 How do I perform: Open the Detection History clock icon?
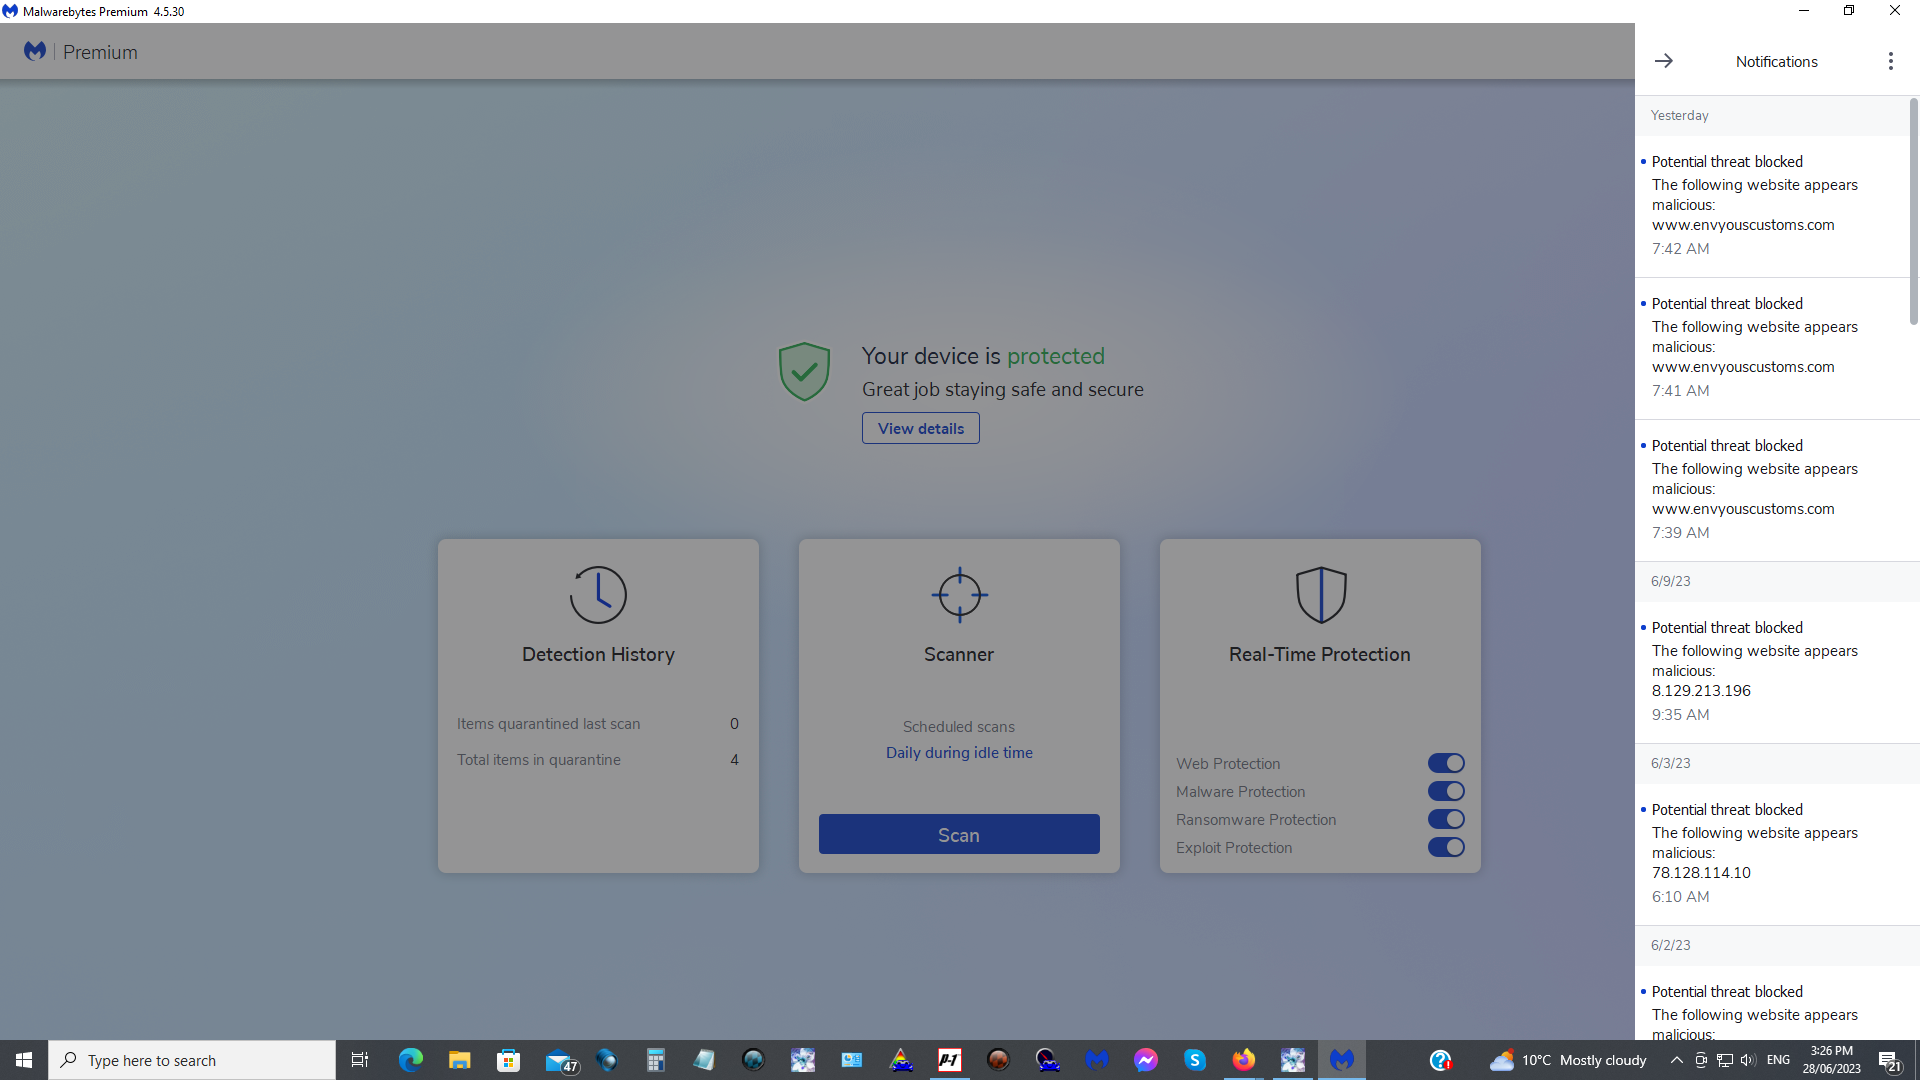(598, 595)
